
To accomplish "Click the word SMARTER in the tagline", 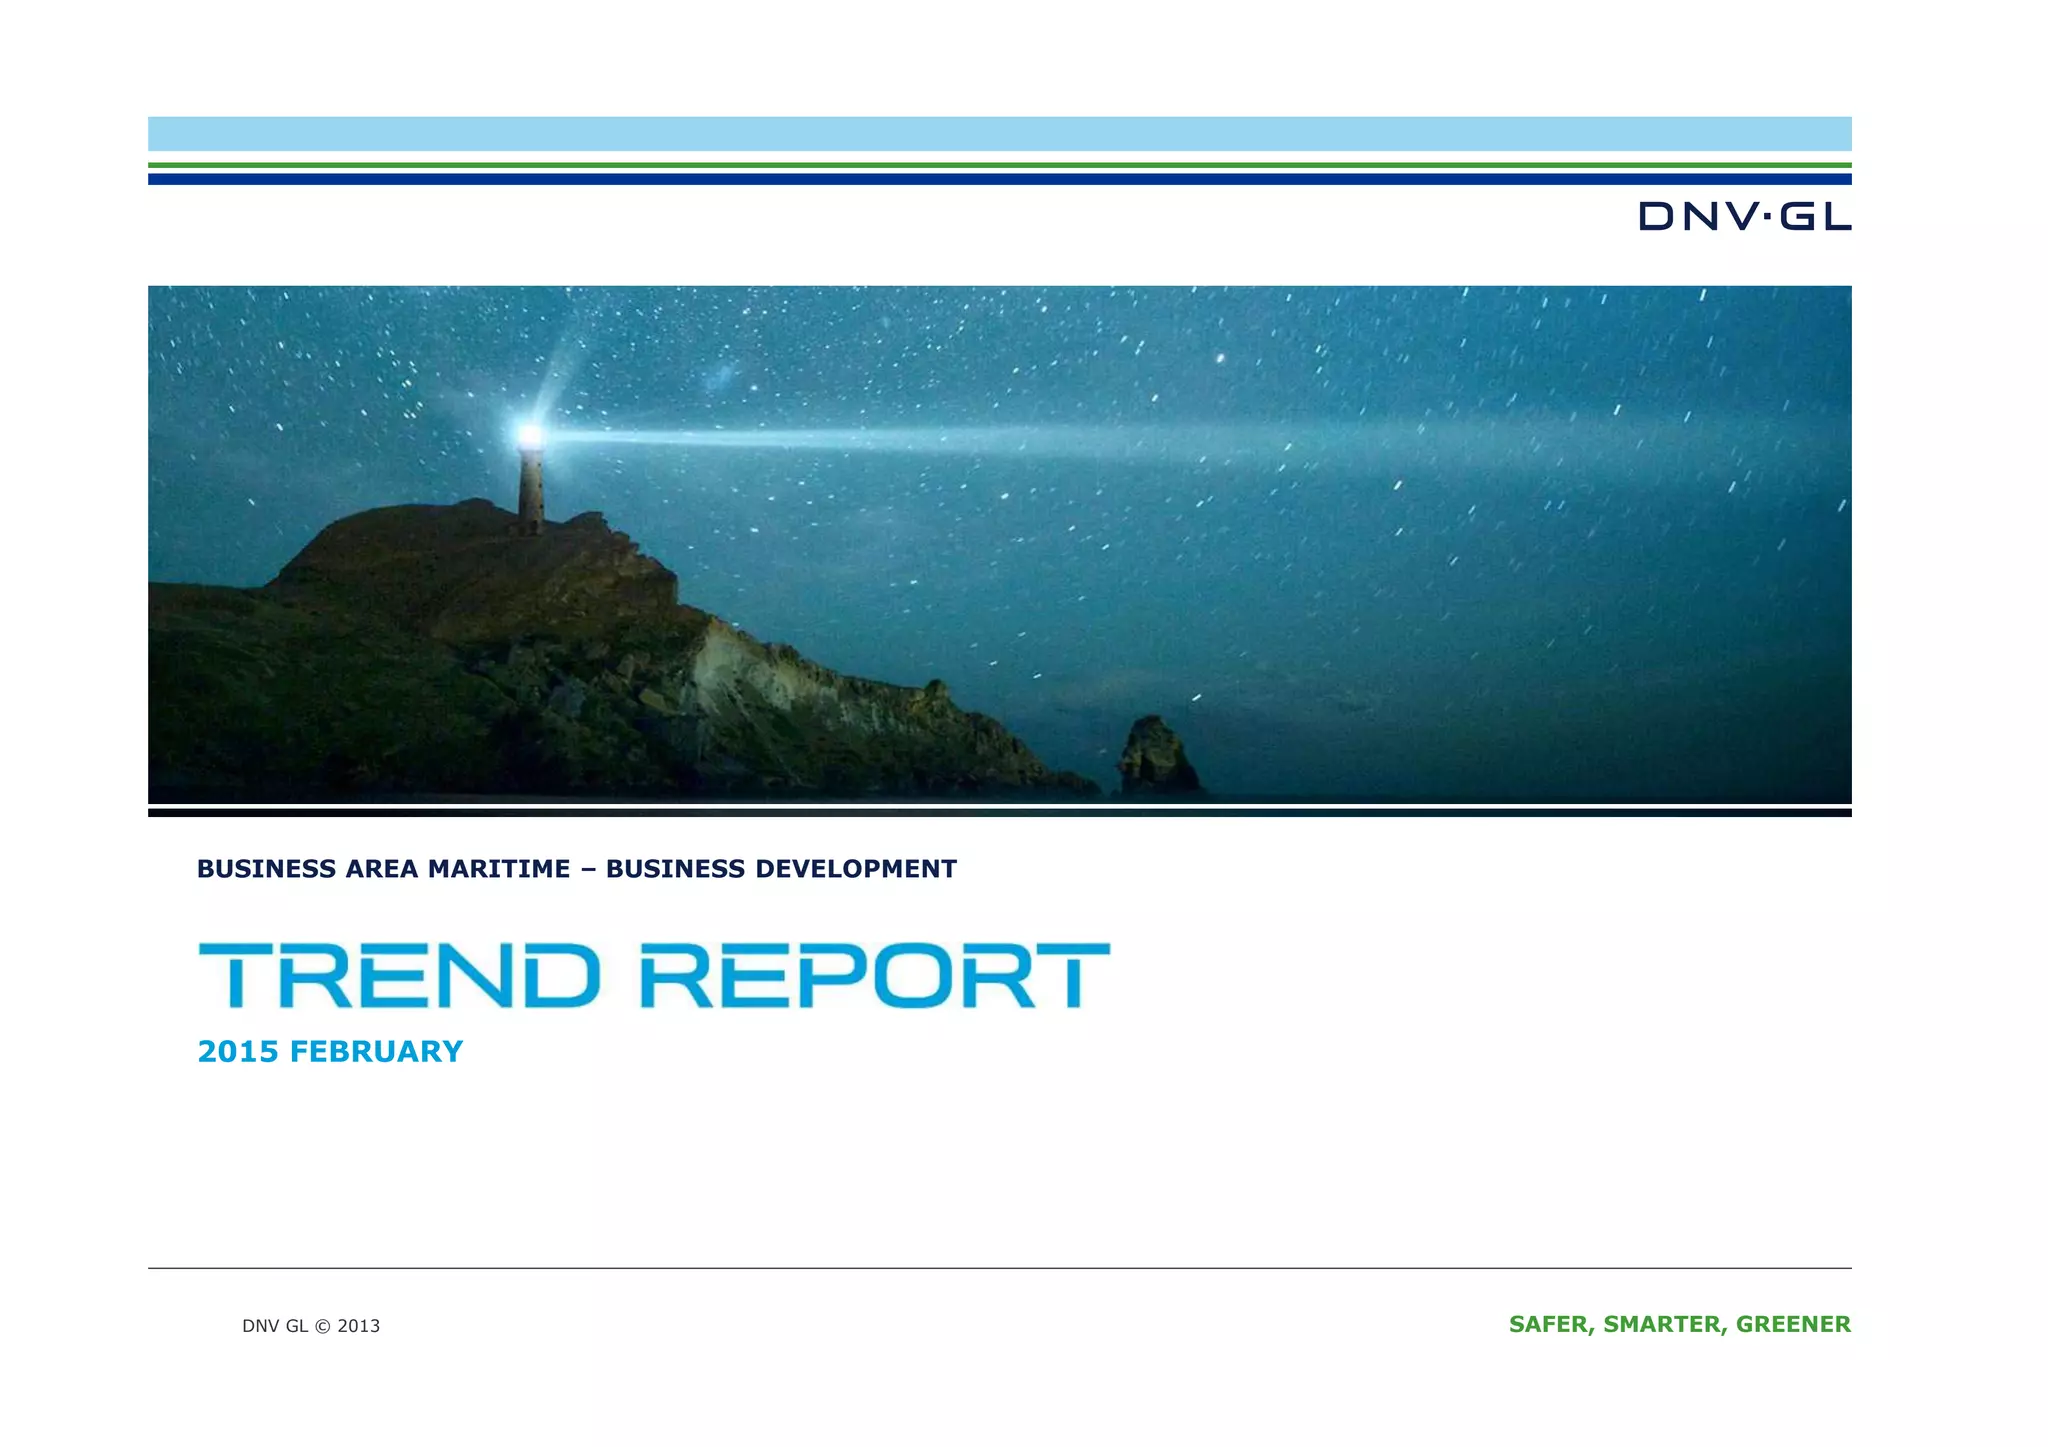I will coord(1664,1324).
